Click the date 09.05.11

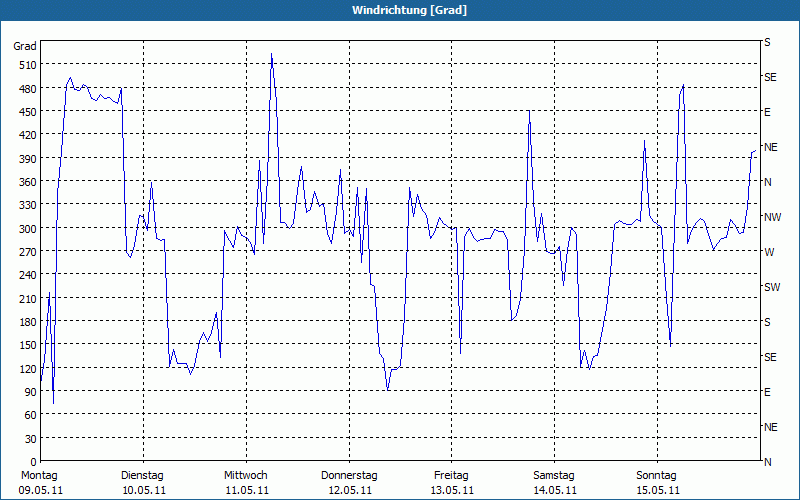point(41,491)
